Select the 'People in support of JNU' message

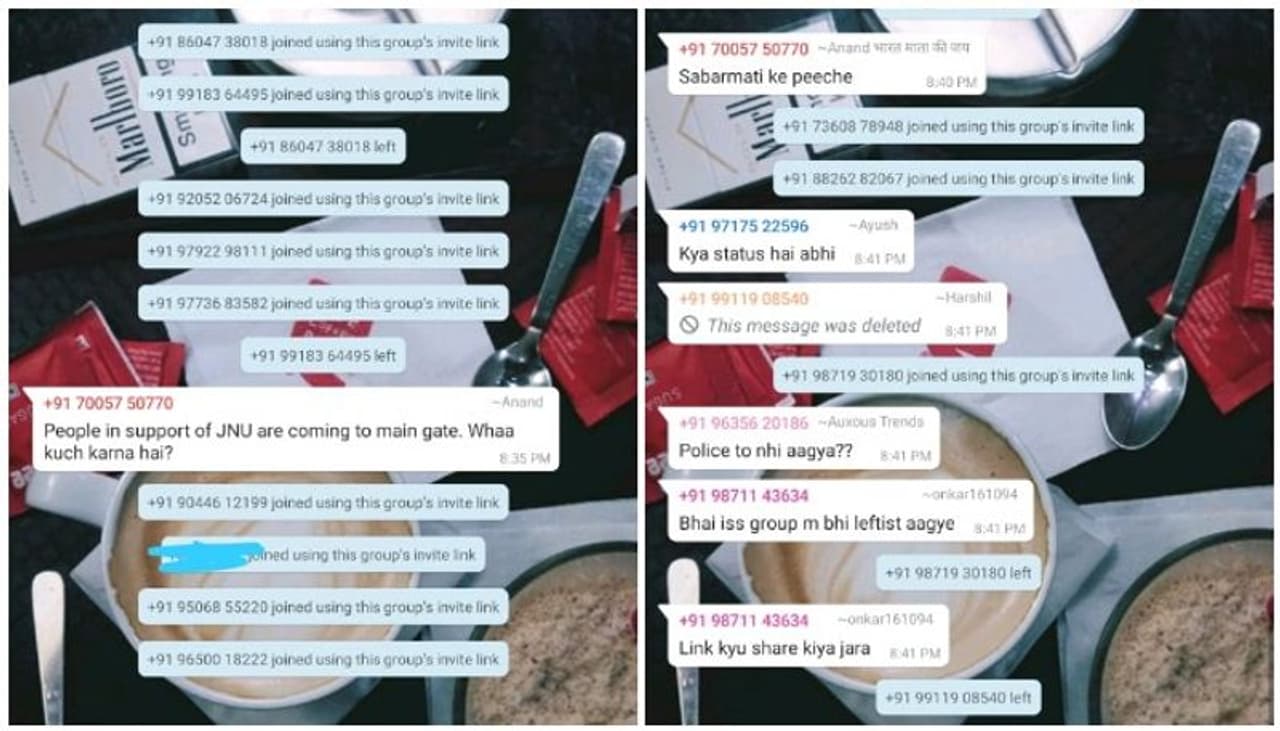(x=291, y=429)
